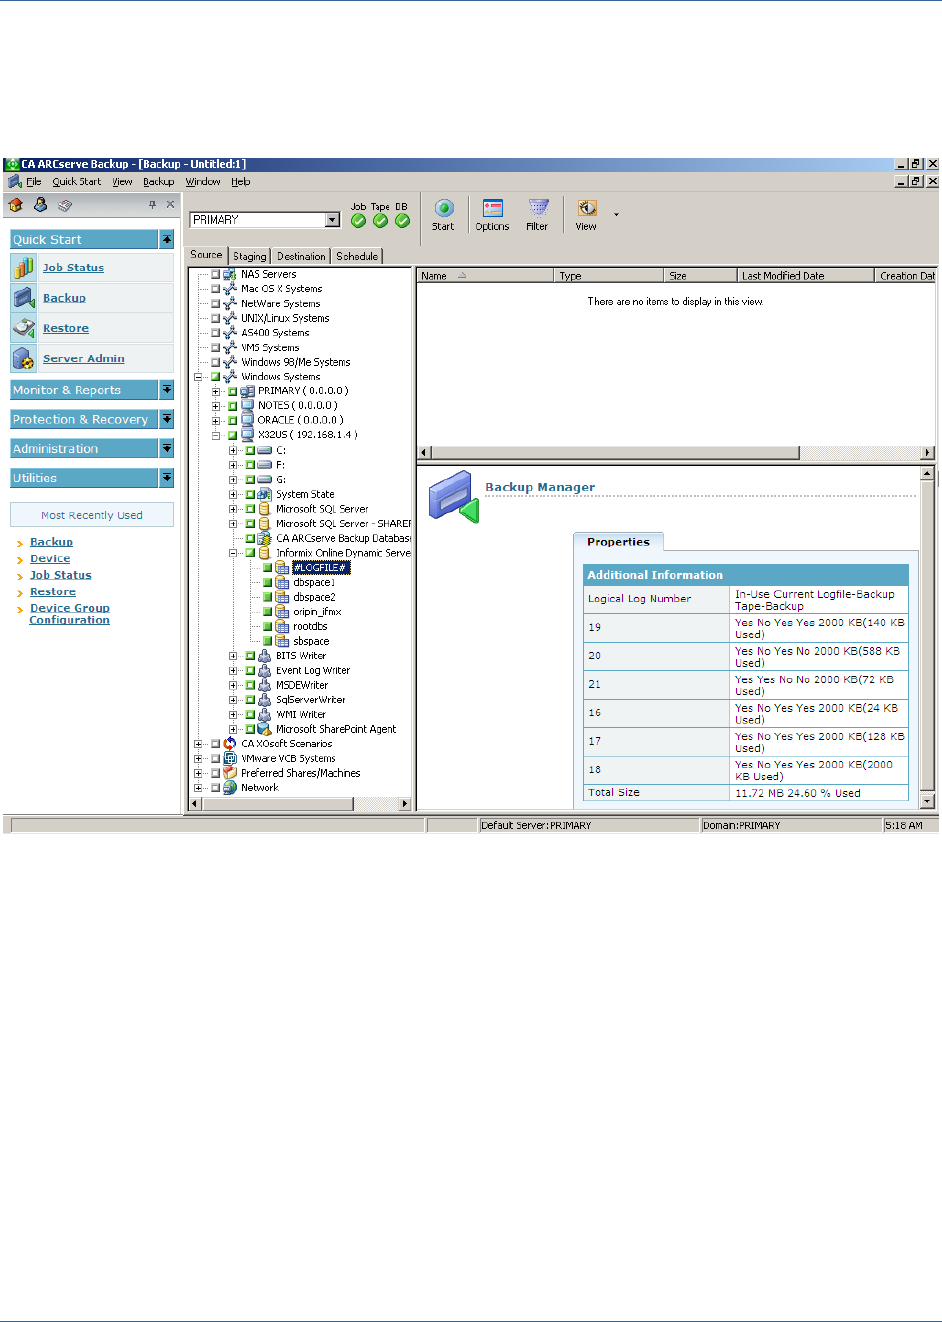
Task: Toggle the Mac OS X Systems checkbox
Action: pyautogui.click(x=215, y=289)
